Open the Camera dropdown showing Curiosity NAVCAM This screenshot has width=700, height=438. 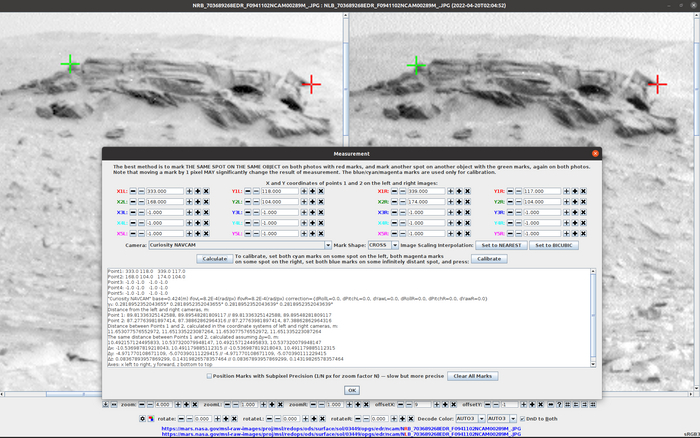pos(238,244)
